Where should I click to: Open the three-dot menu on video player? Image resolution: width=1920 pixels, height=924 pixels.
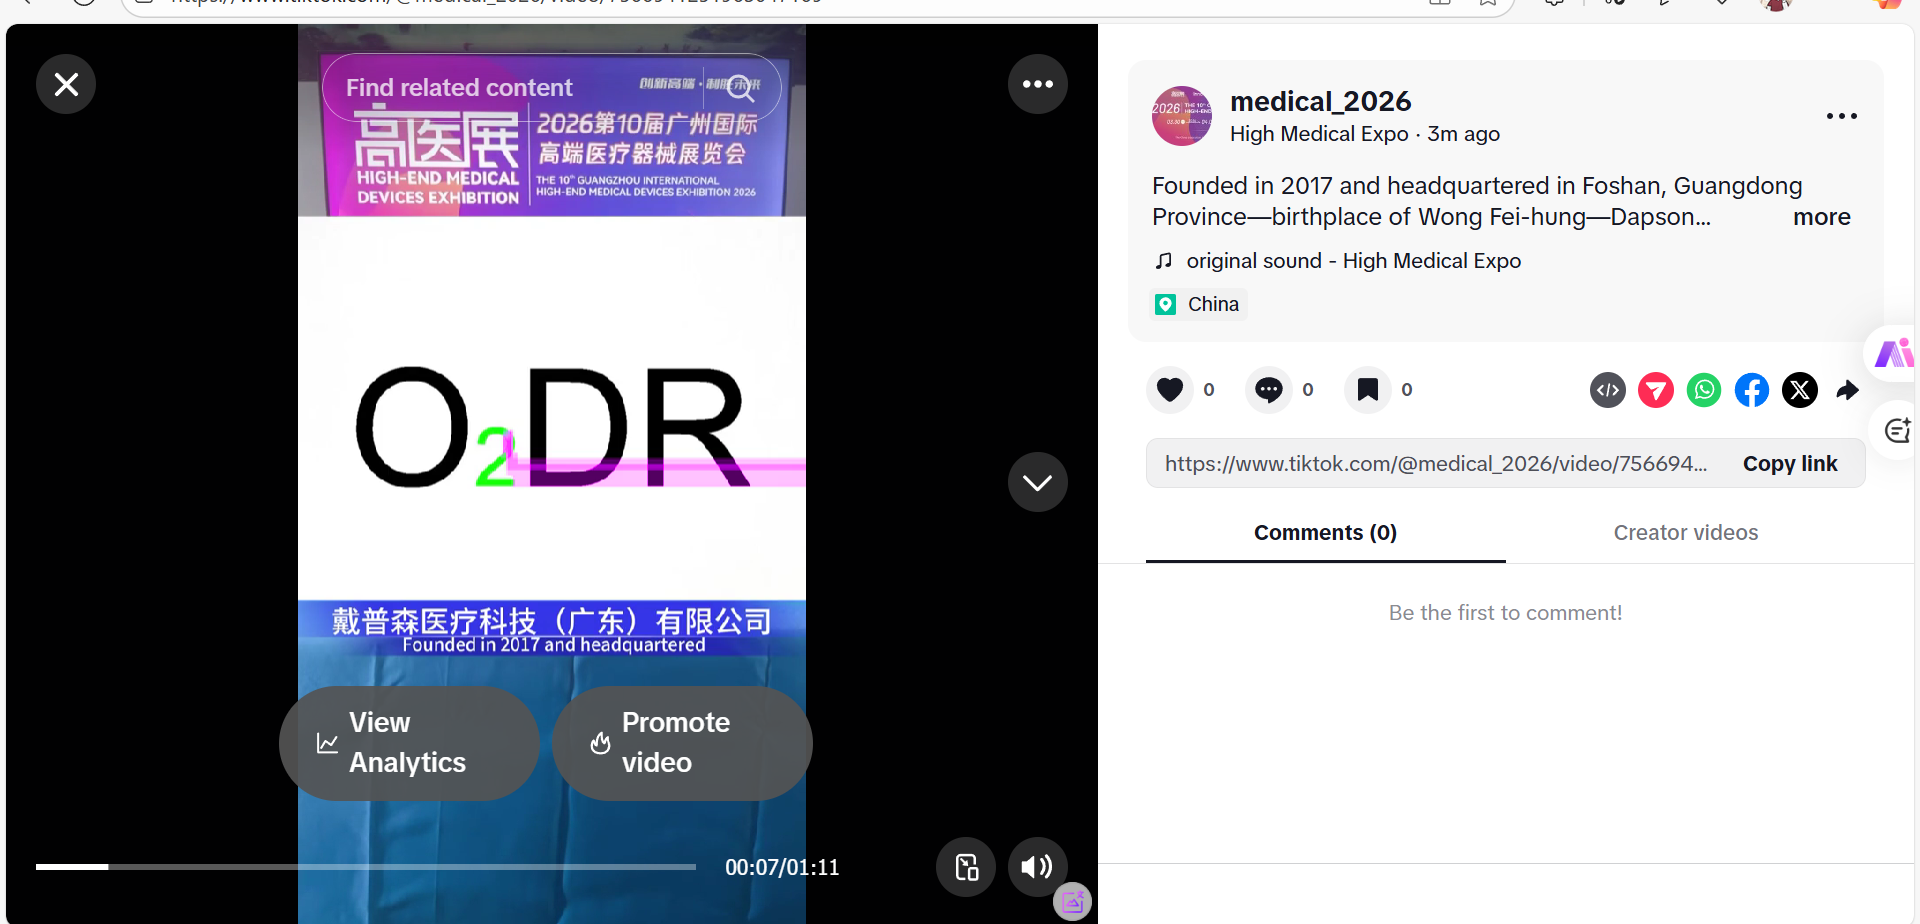pos(1037,84)
